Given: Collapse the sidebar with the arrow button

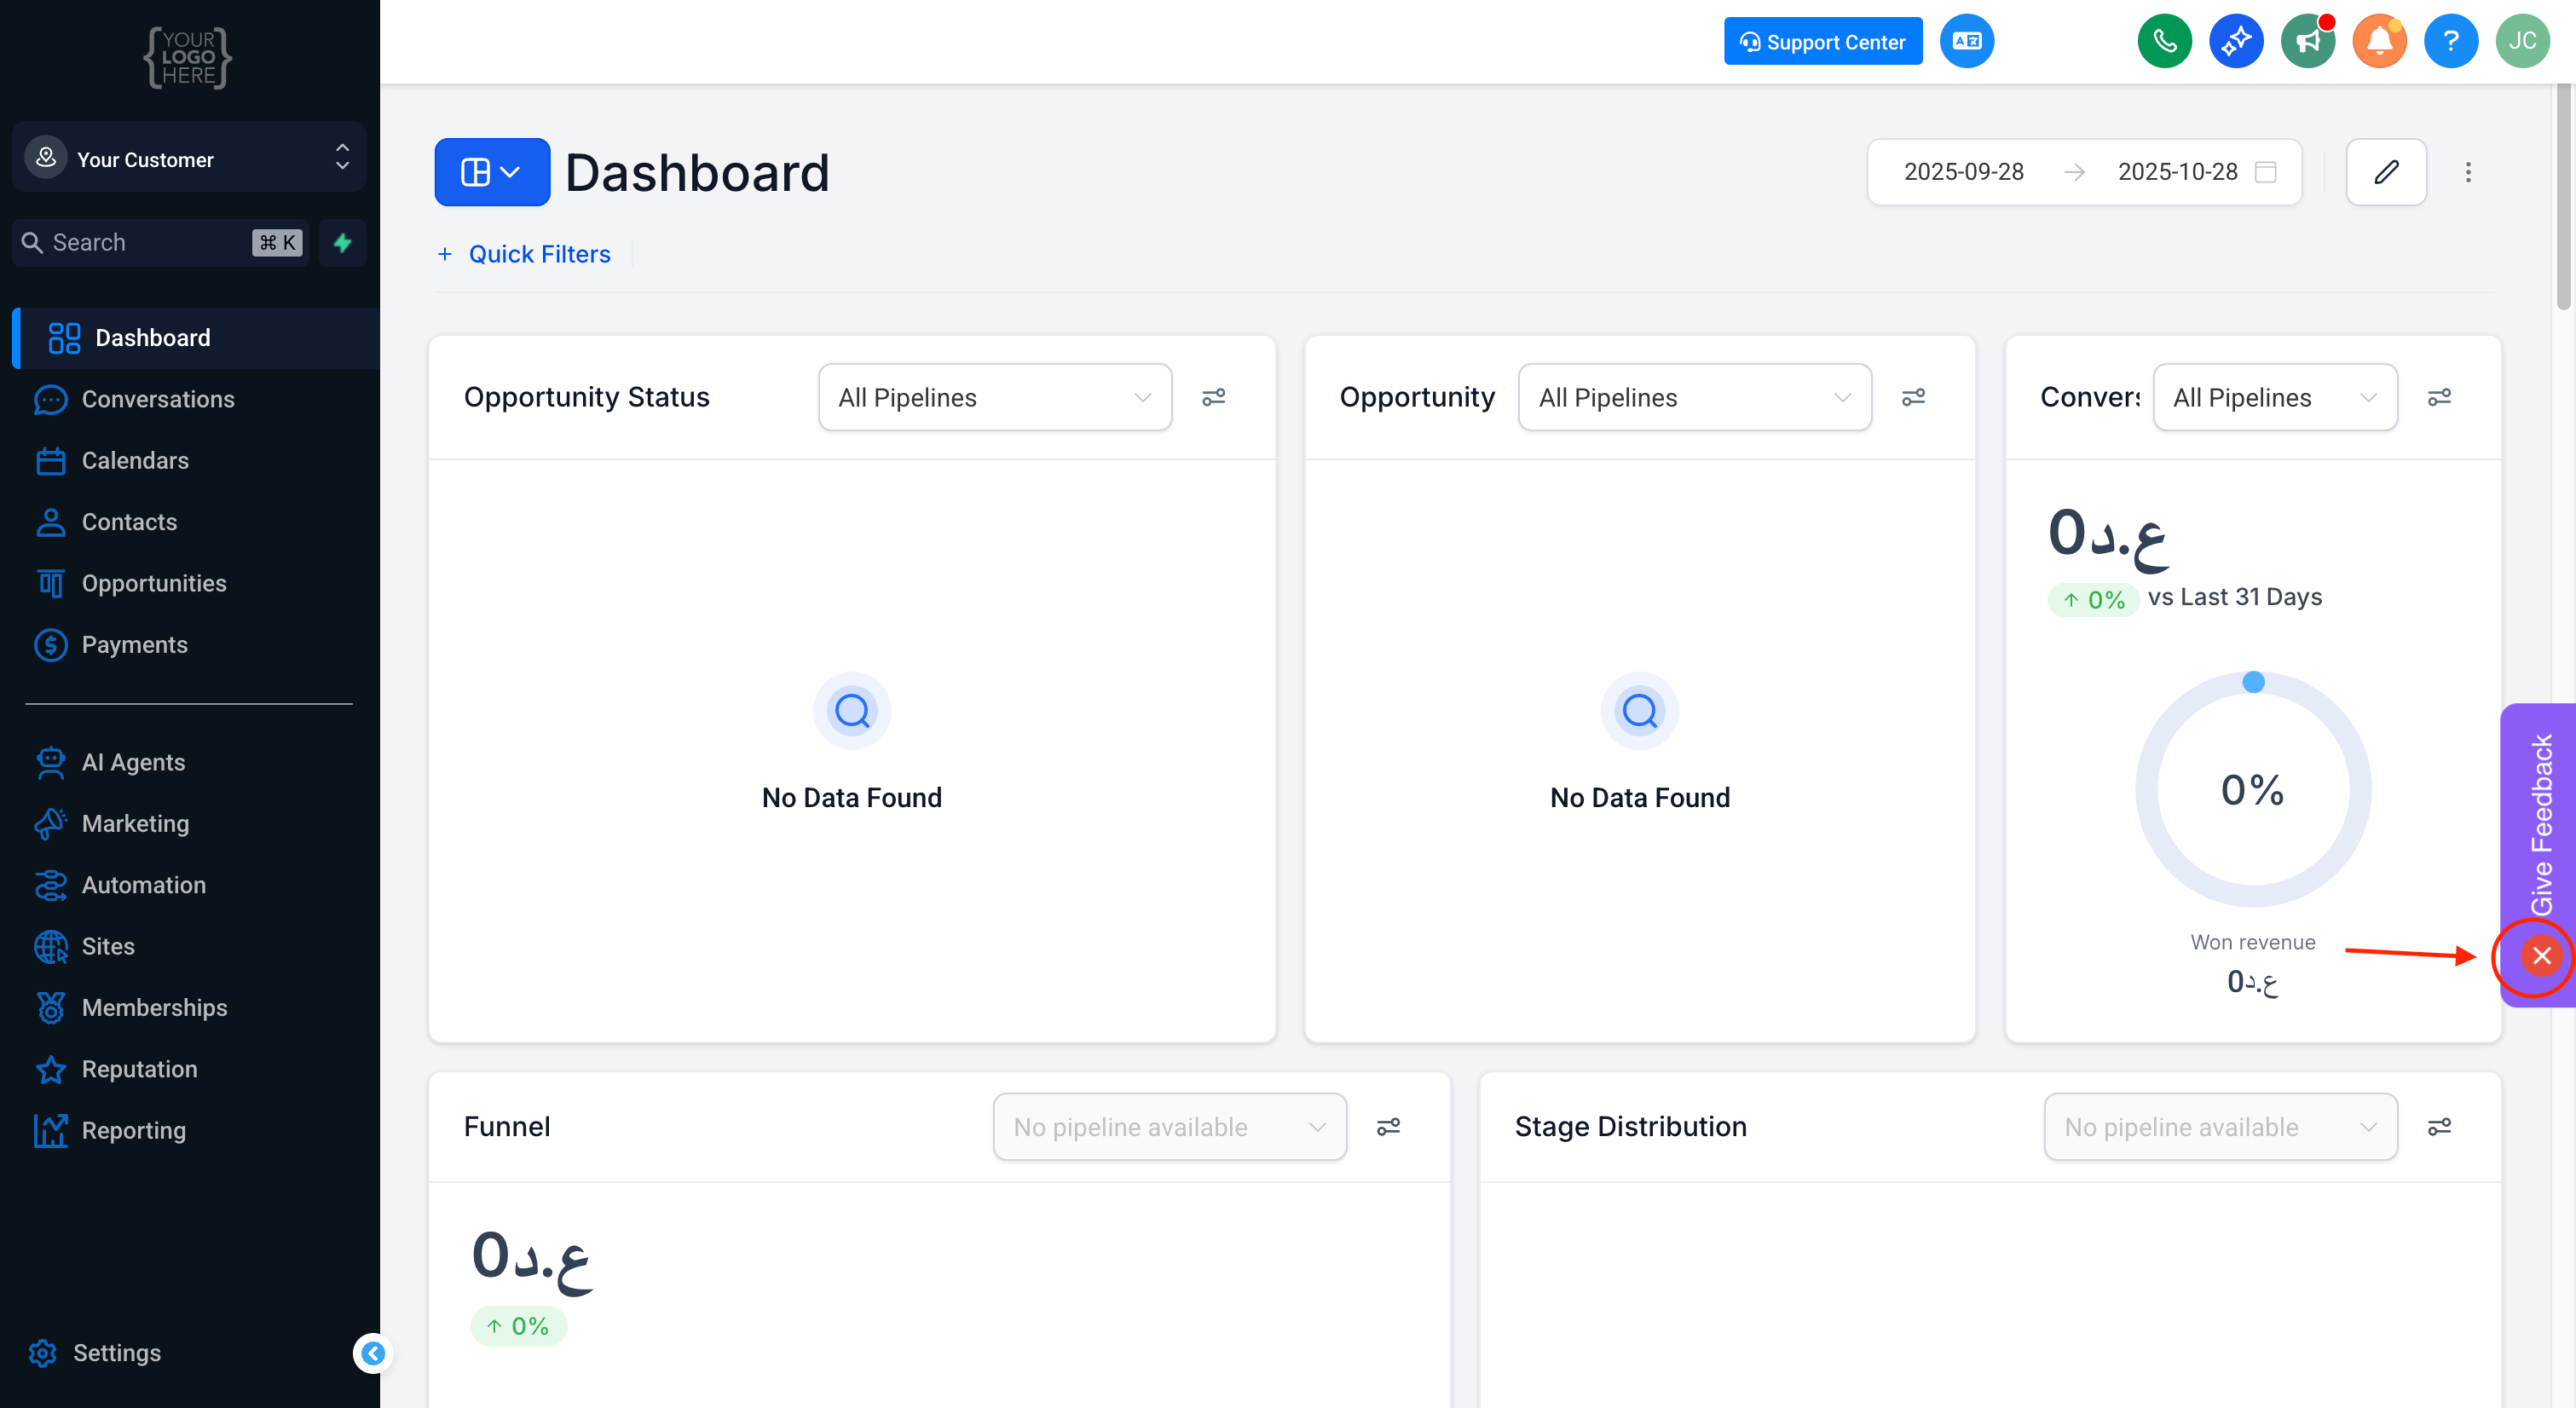Looking at the screenshot, I should pyautogui.click(x=373, y=1353).
